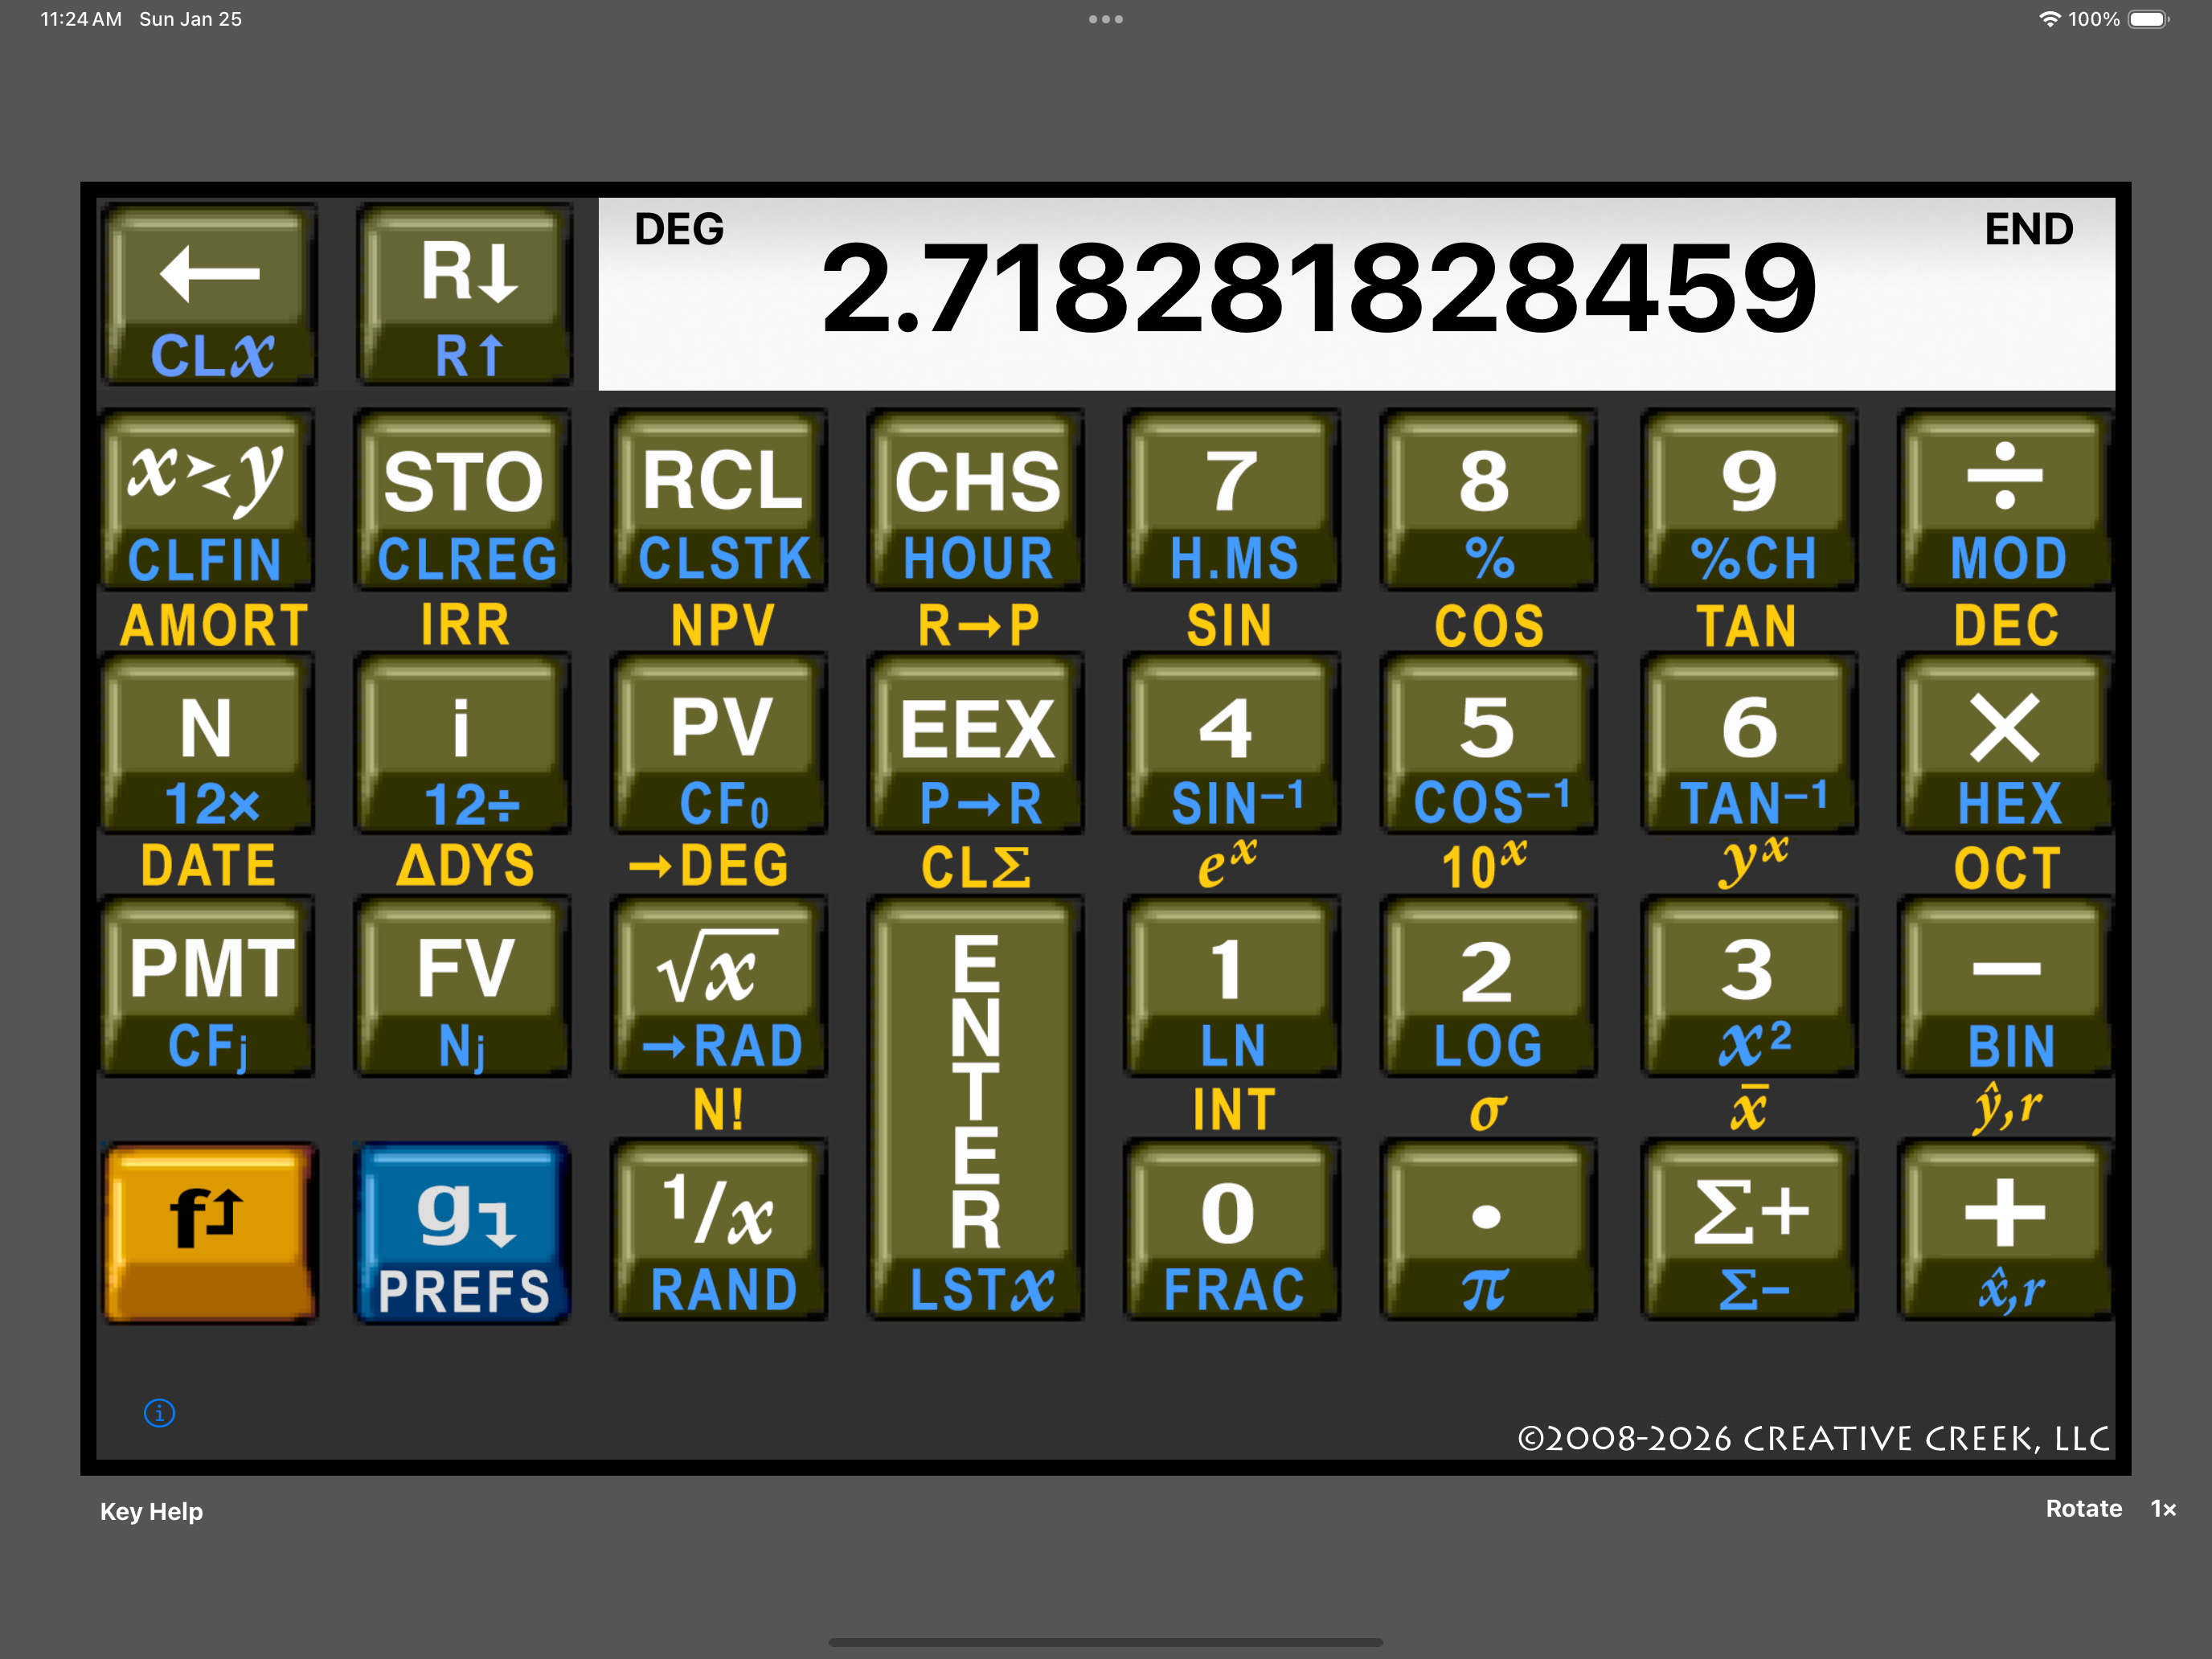Viewport: 2212px width, 1659px height.
Task: Tap the square root √x key
Action: click(721, 988)
